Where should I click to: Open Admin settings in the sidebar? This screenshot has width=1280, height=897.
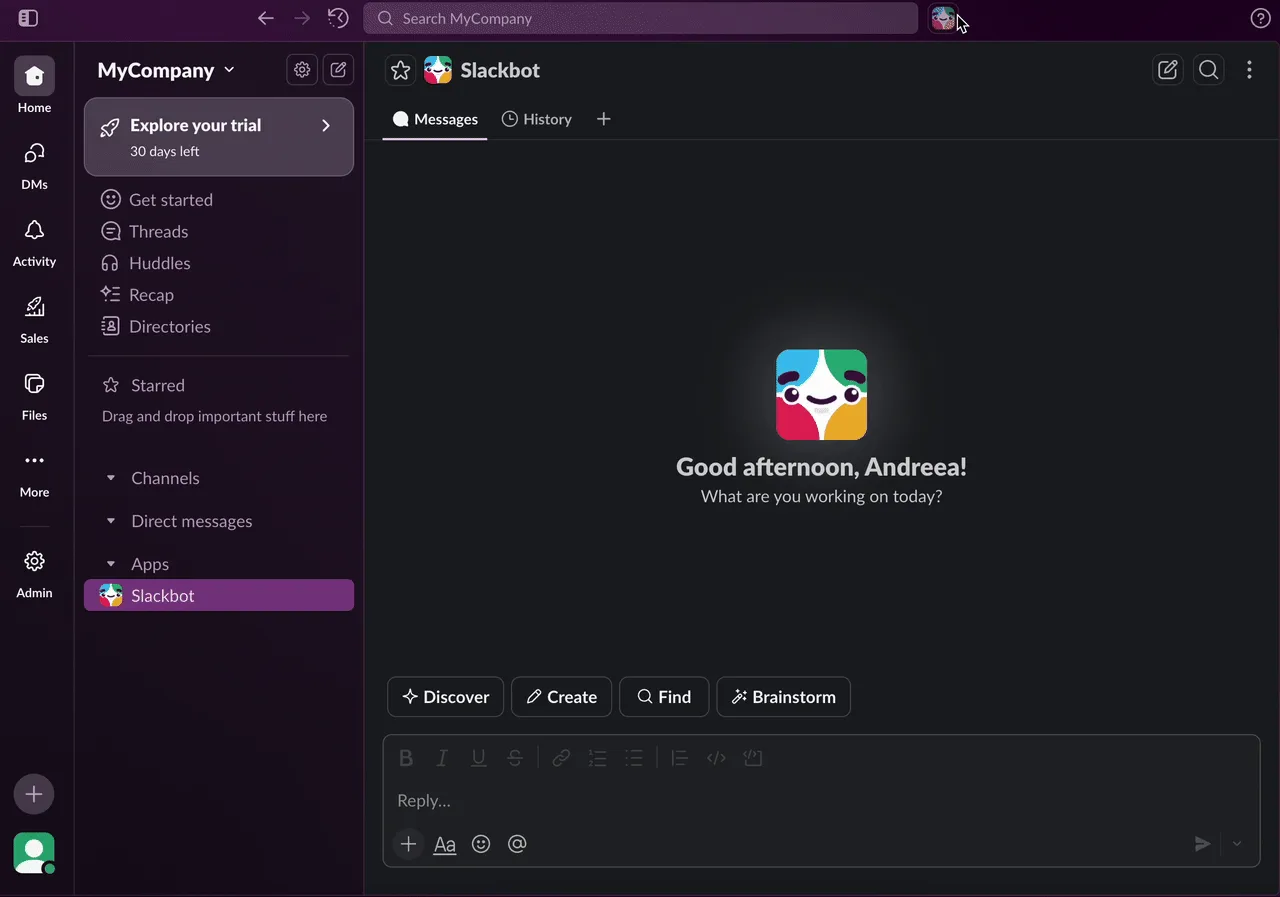point(34,573)
